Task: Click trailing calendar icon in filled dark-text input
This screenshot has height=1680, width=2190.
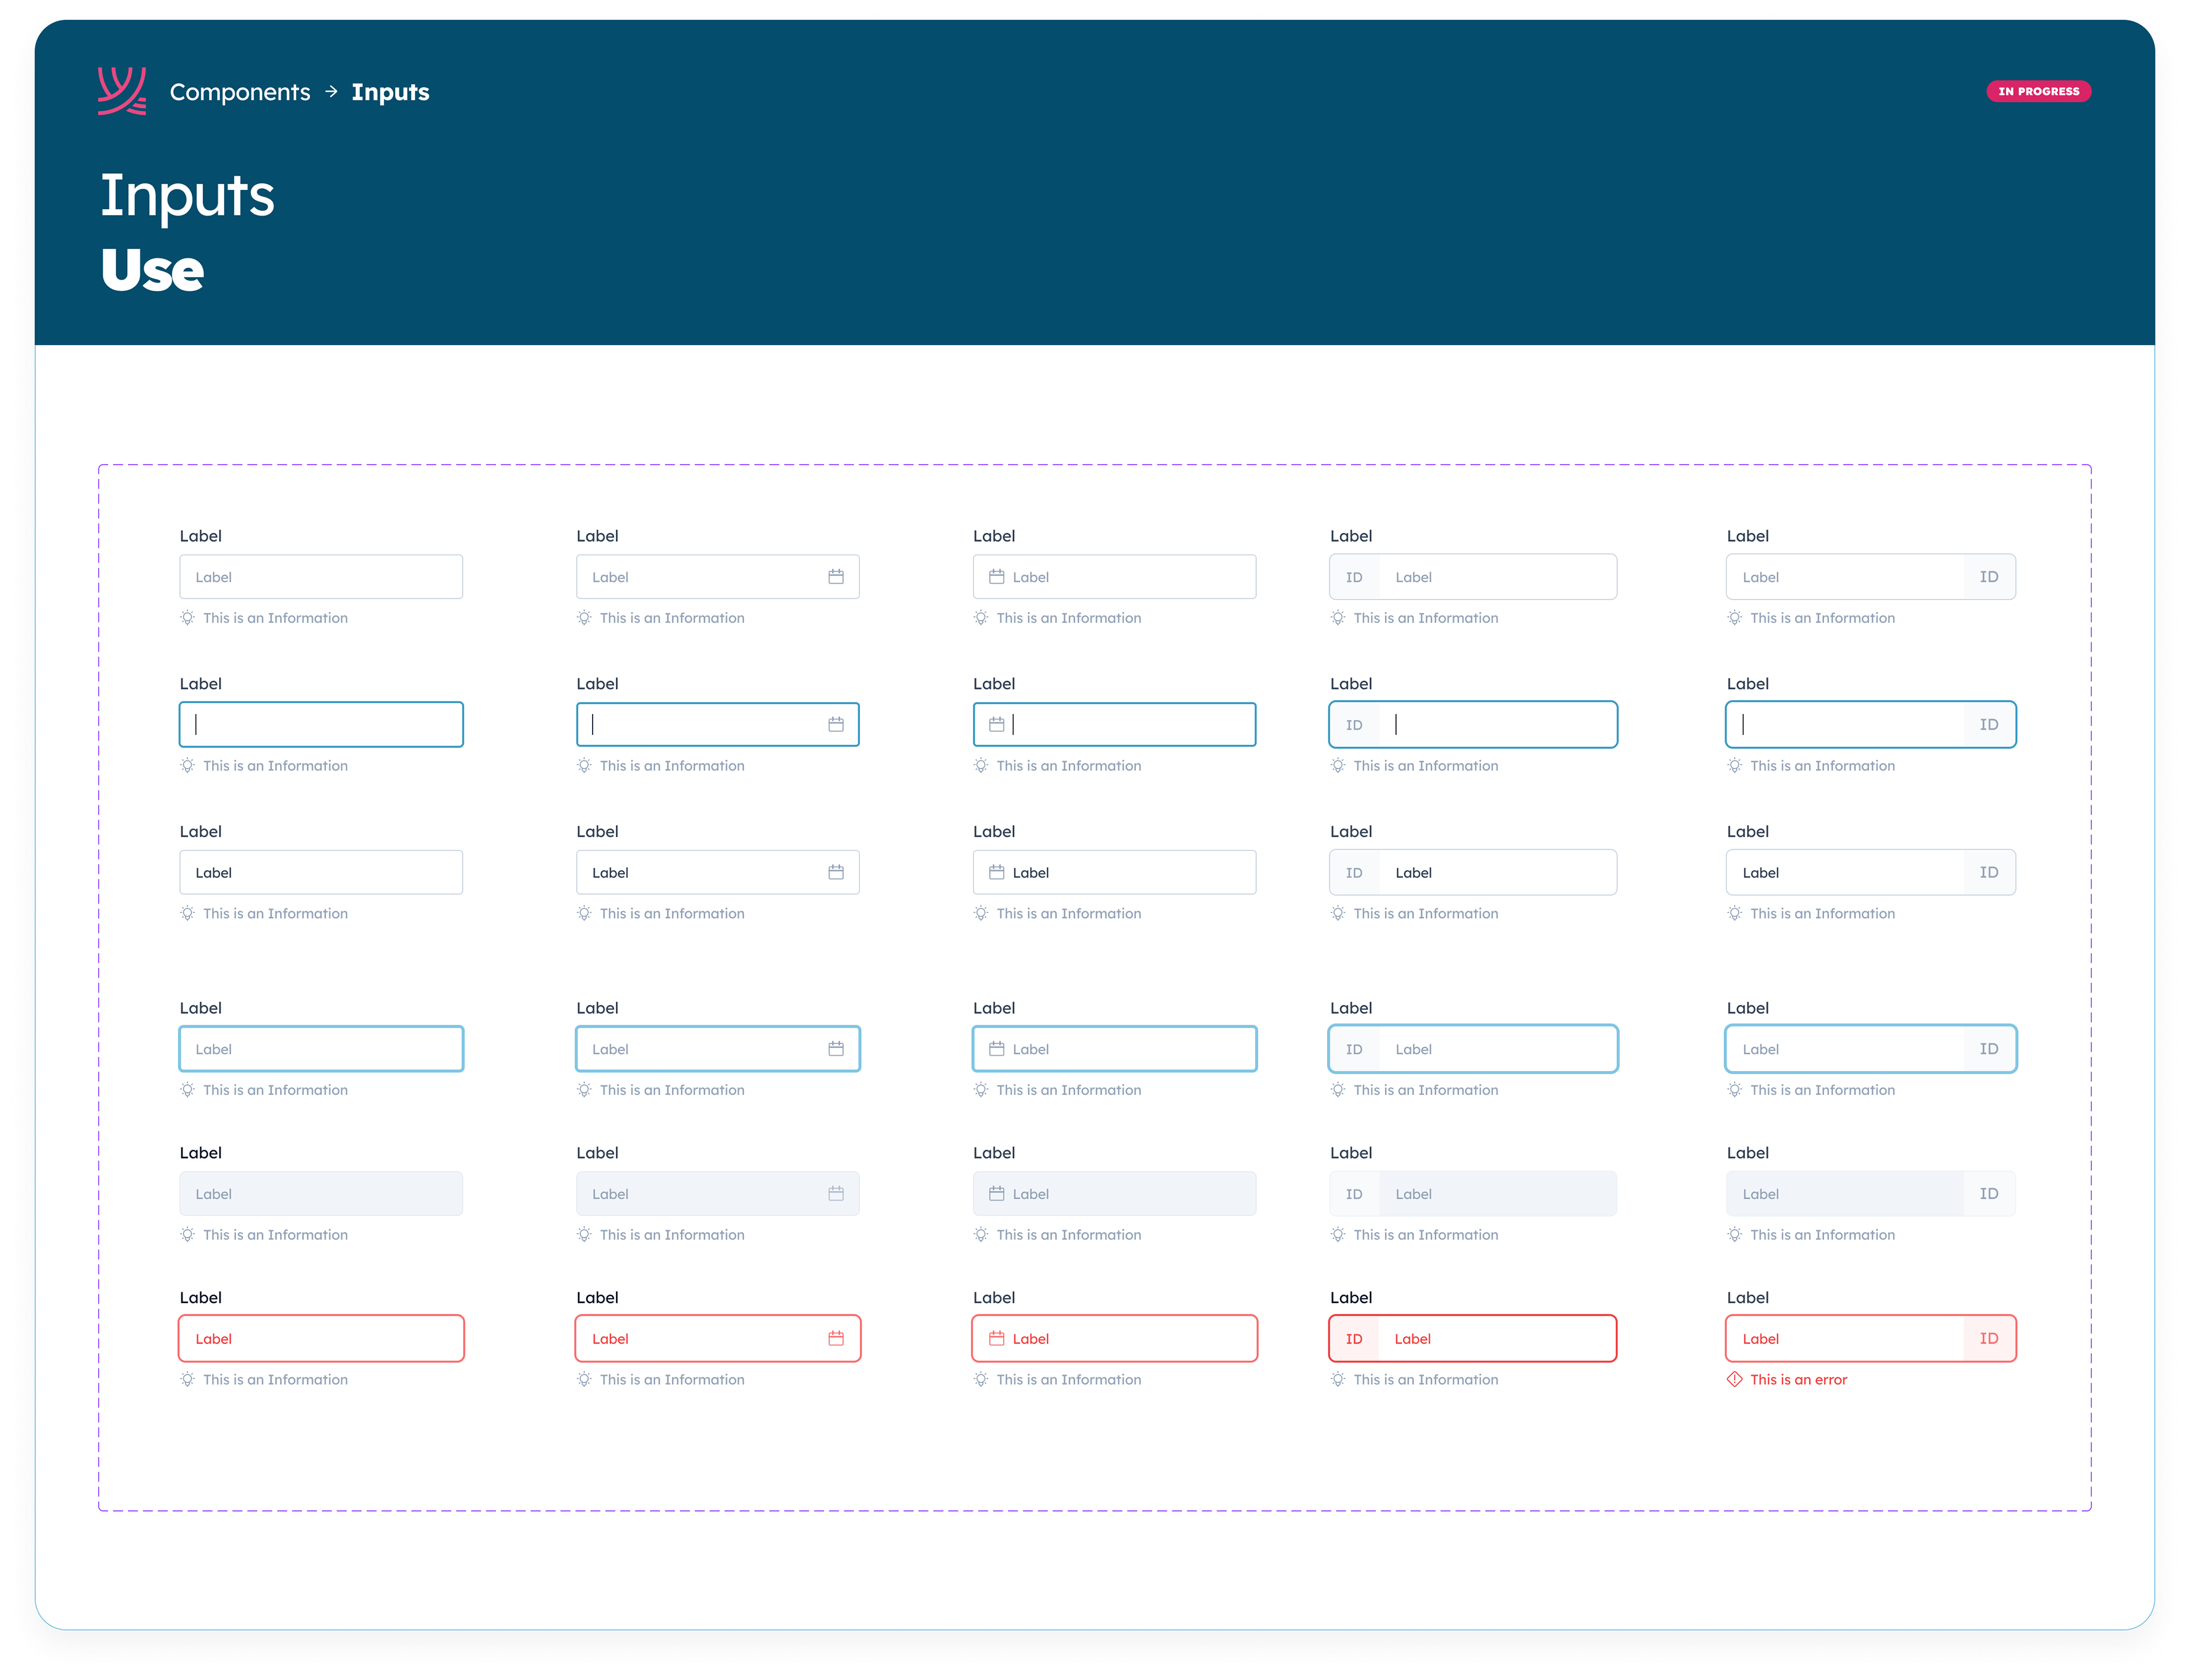Action: pyautogui.click(x=836, y=873)
